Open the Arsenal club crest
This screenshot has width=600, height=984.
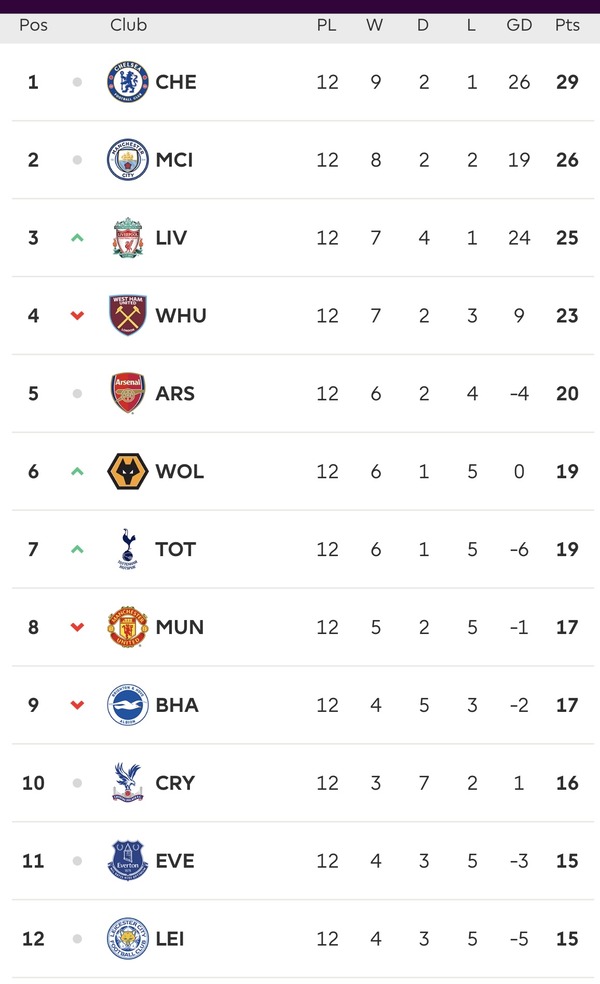(127, 393)
